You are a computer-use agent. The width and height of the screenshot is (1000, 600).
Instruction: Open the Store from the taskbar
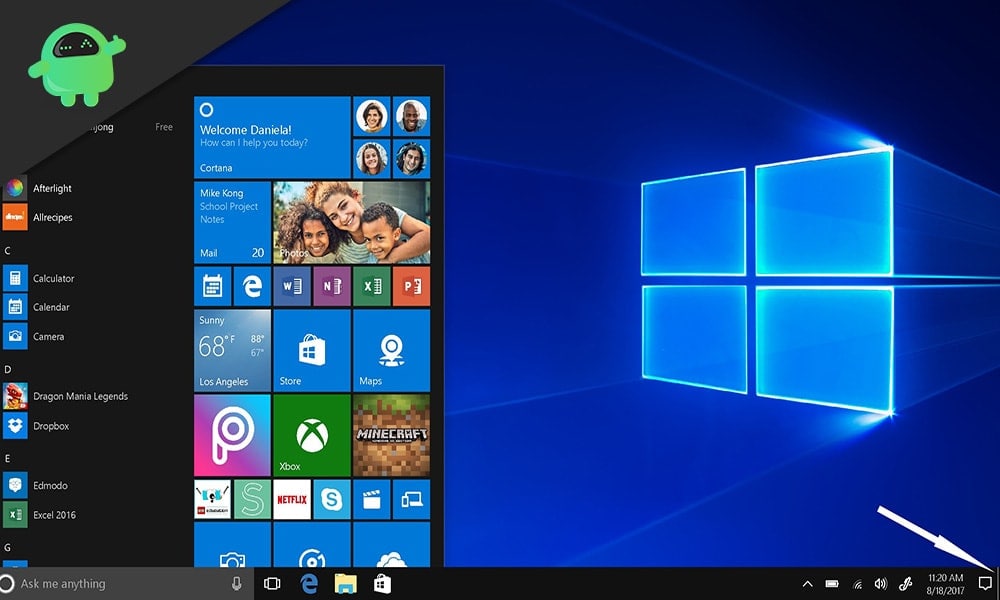[x=383, y=583]
